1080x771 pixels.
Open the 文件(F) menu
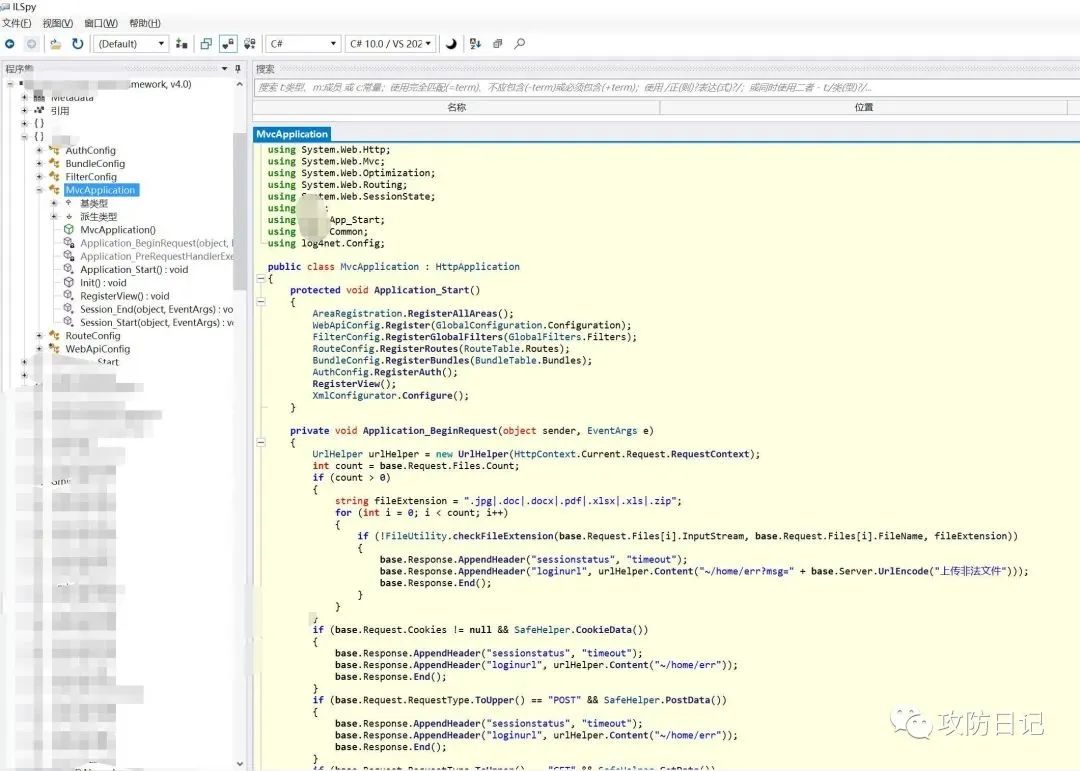(16, 23)
